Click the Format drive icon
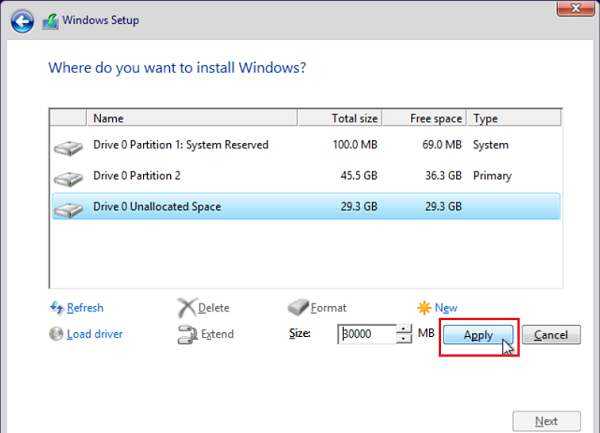Screen dimensions: 600x433 tap(298, 308)
